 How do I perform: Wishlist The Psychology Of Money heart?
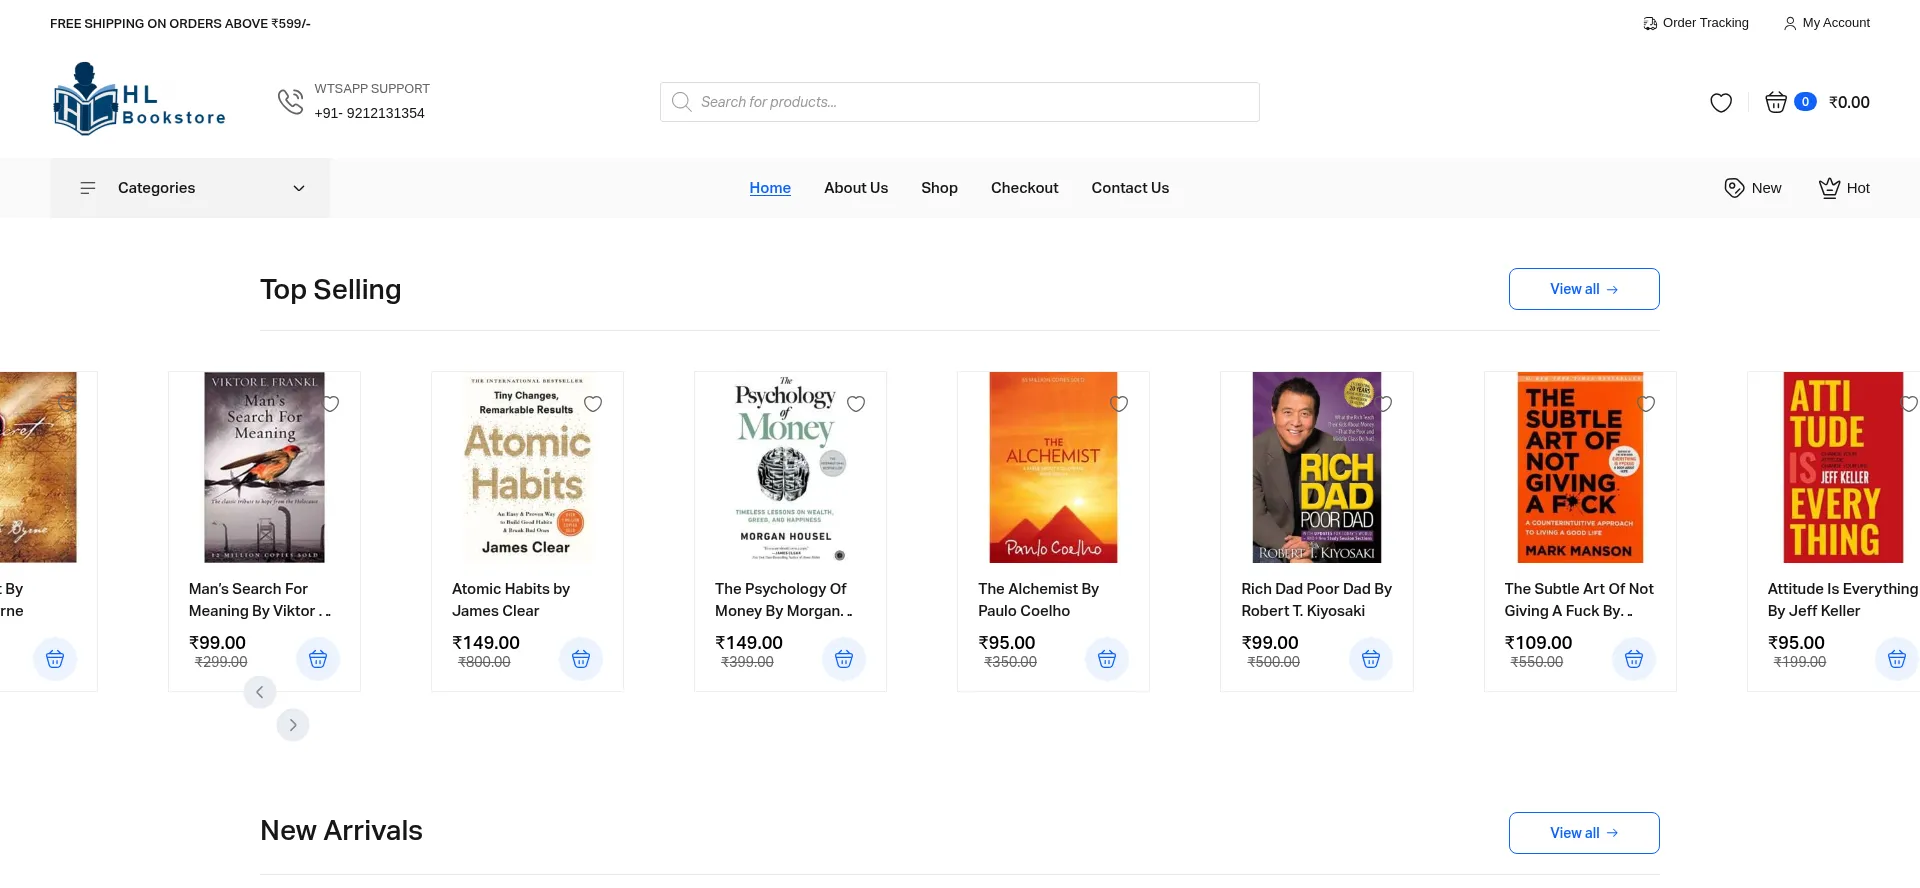click(x=856, y=404)
